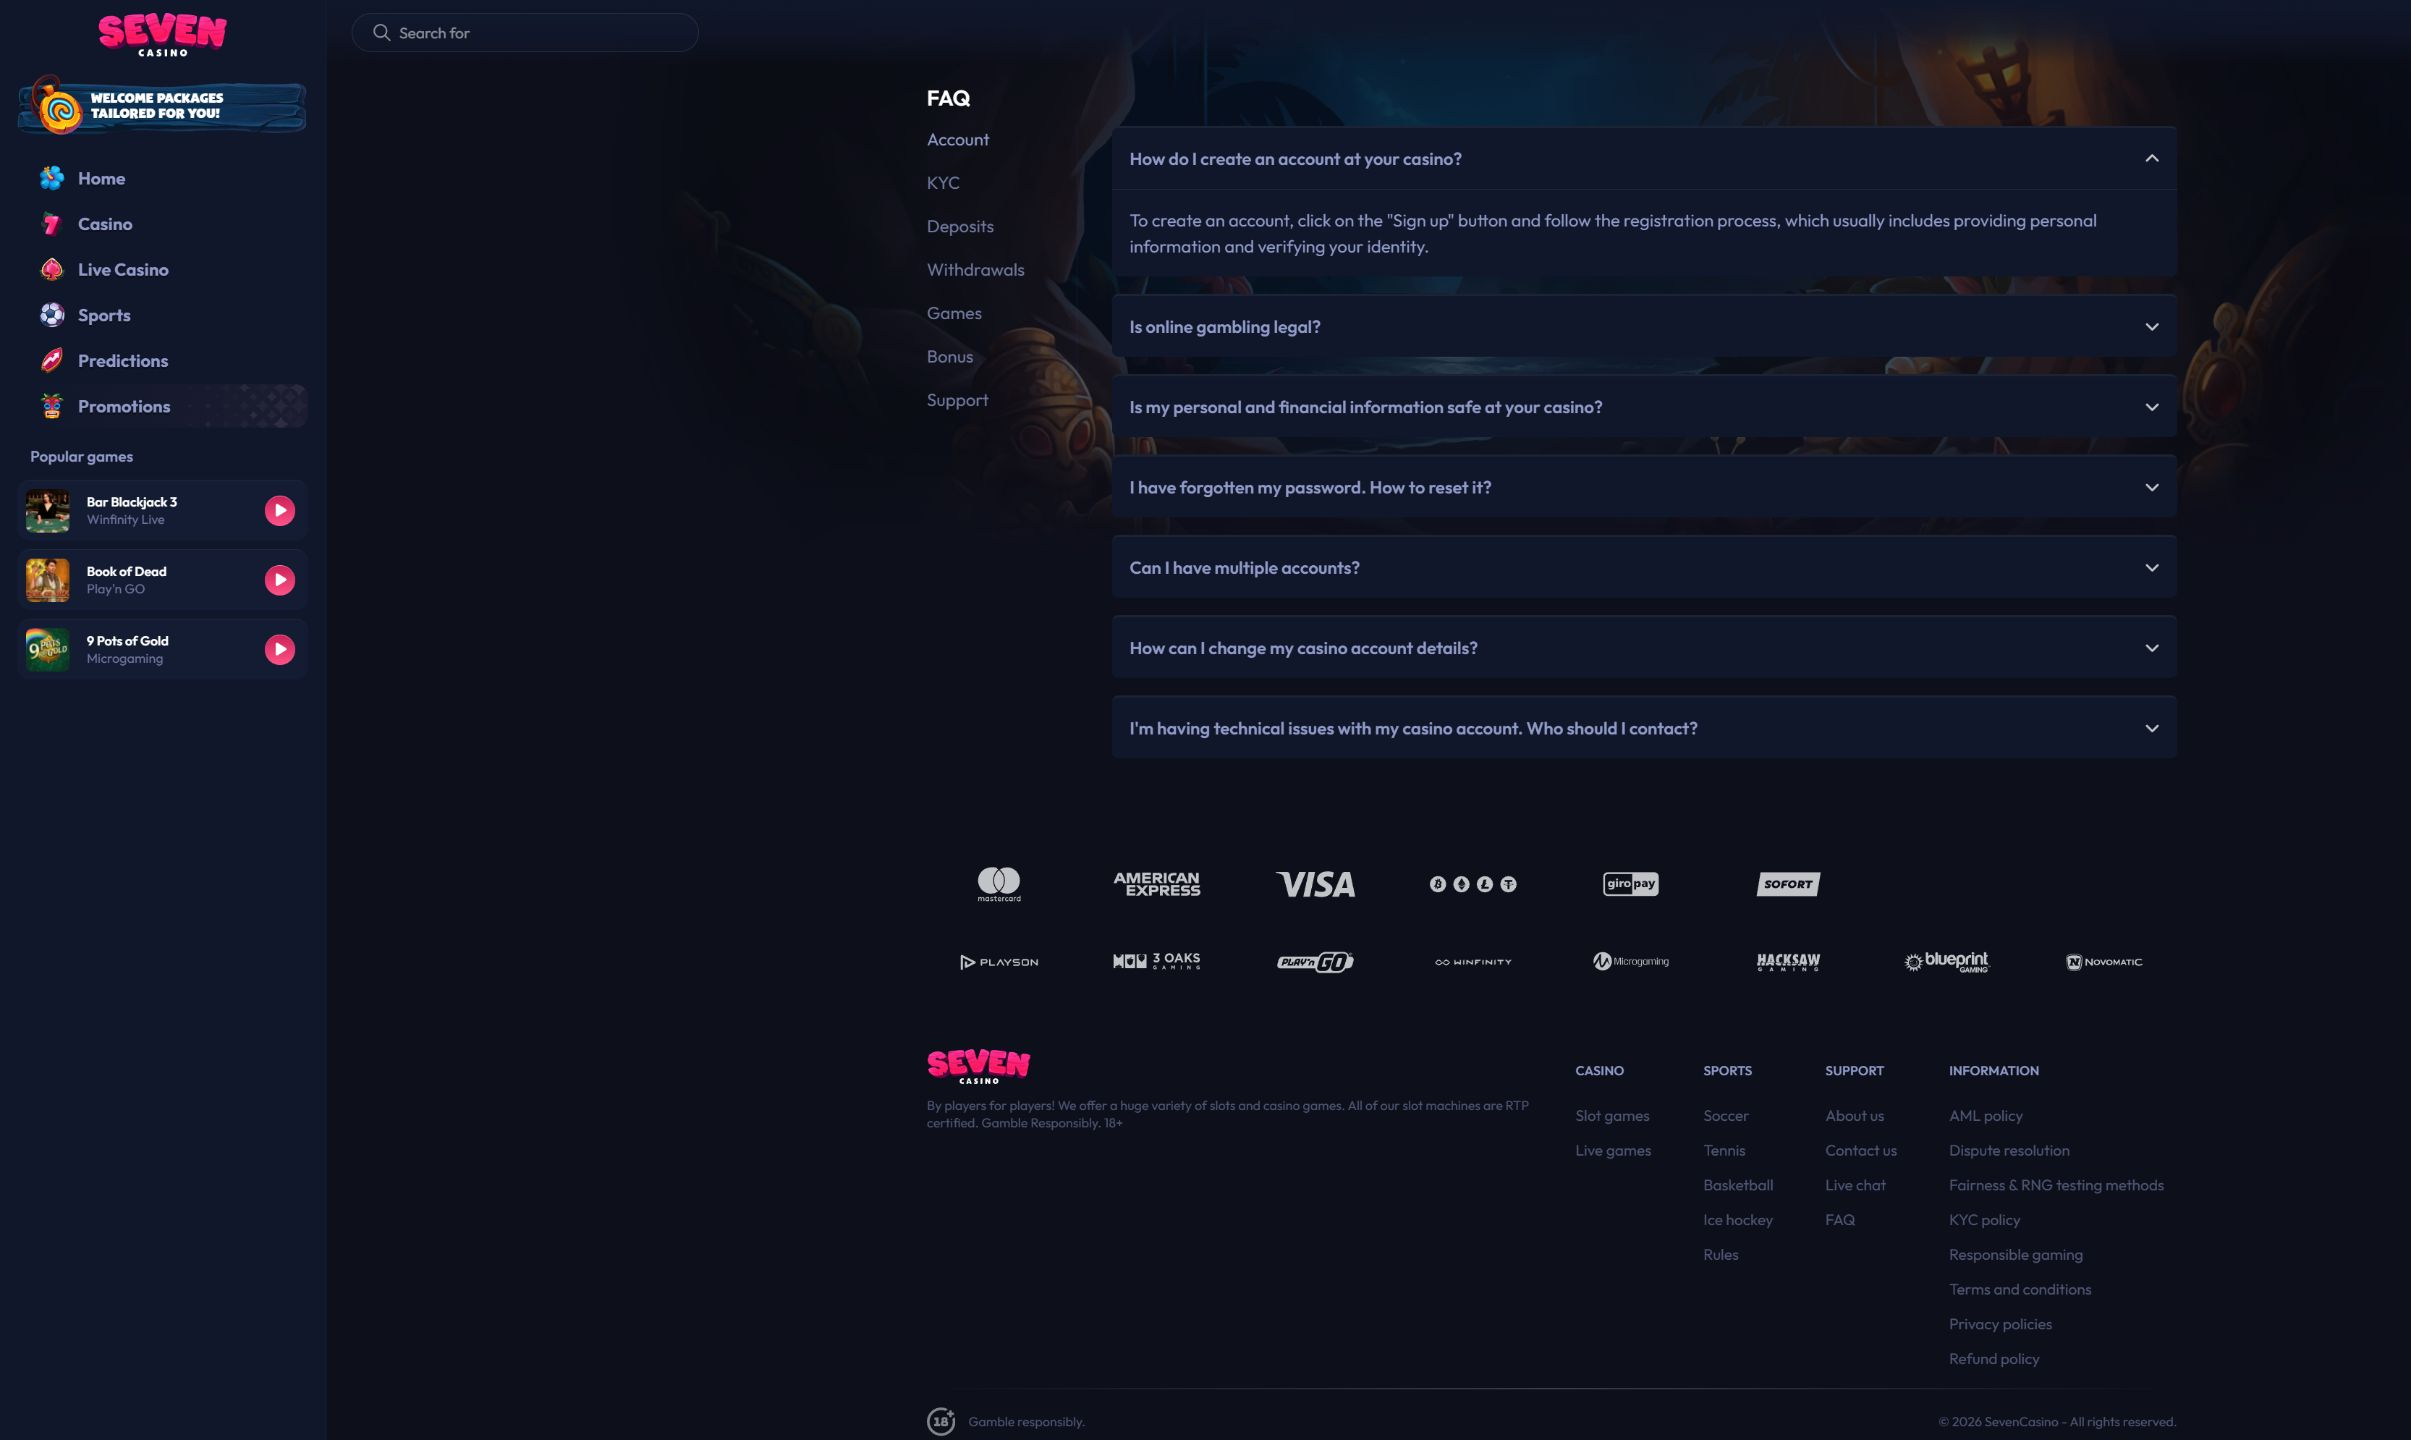Viewport: 2411px width, 1440px height.
Task: Click the search magnifier icon
Action: 381,33
